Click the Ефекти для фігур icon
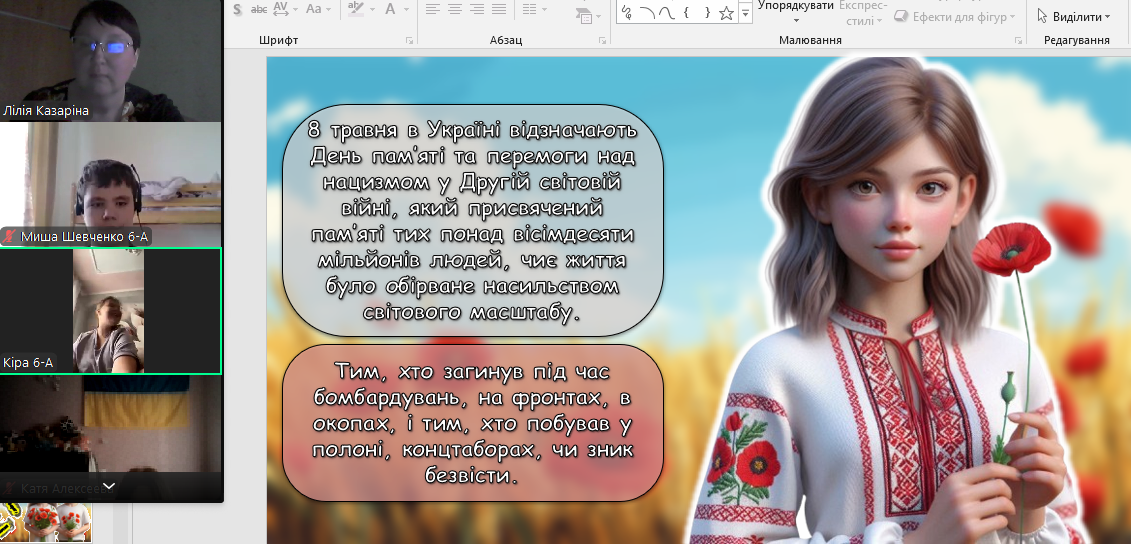The image size is (1131, 544). click(x=901, y=16)
